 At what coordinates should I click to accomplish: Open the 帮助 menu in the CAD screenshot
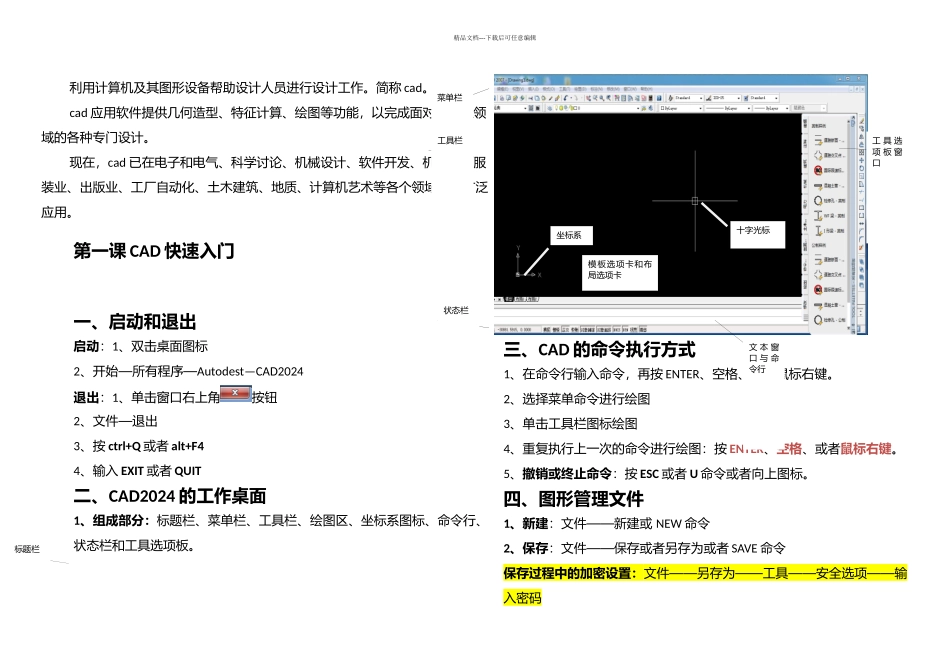pyautogui.click(x=646, y=89)
